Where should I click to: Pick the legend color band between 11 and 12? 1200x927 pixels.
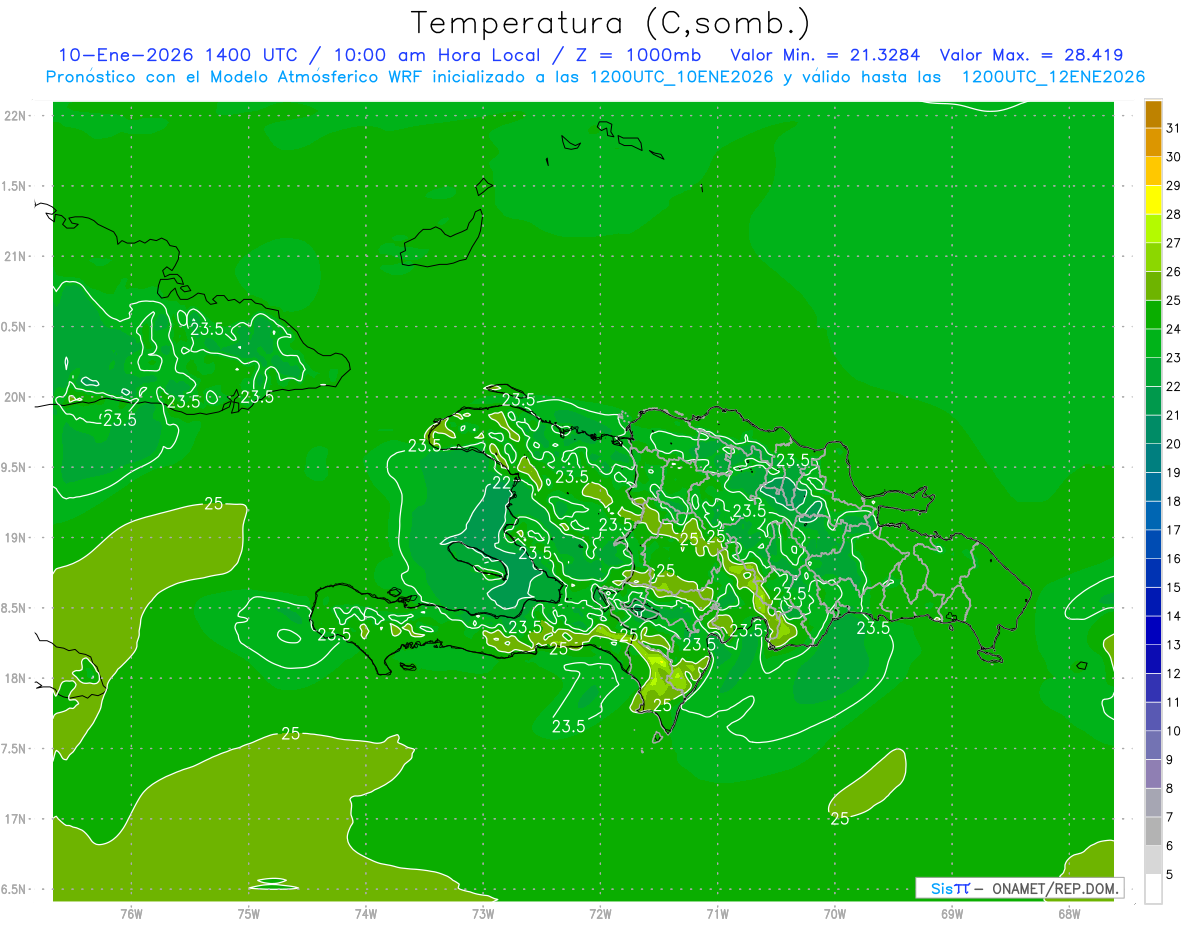pos(1153,688)
